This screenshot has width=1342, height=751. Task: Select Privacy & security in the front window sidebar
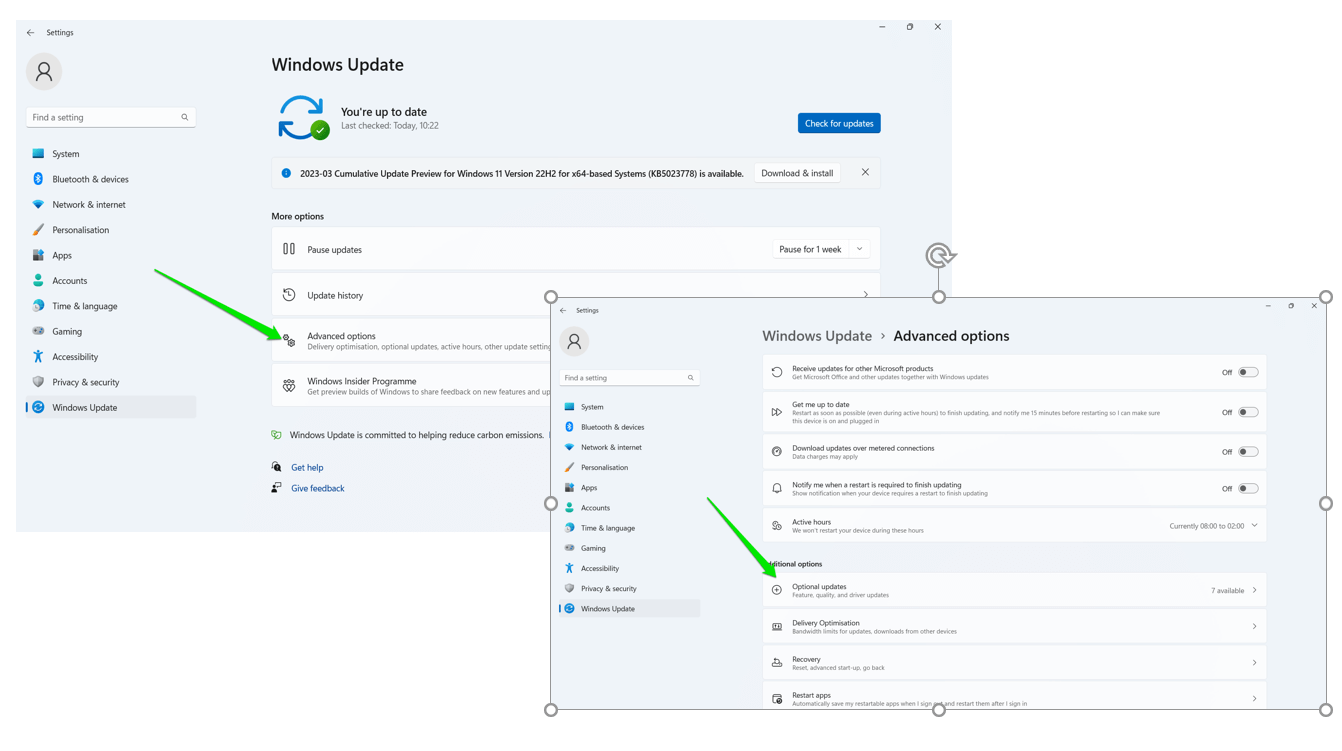coord(630,588)
